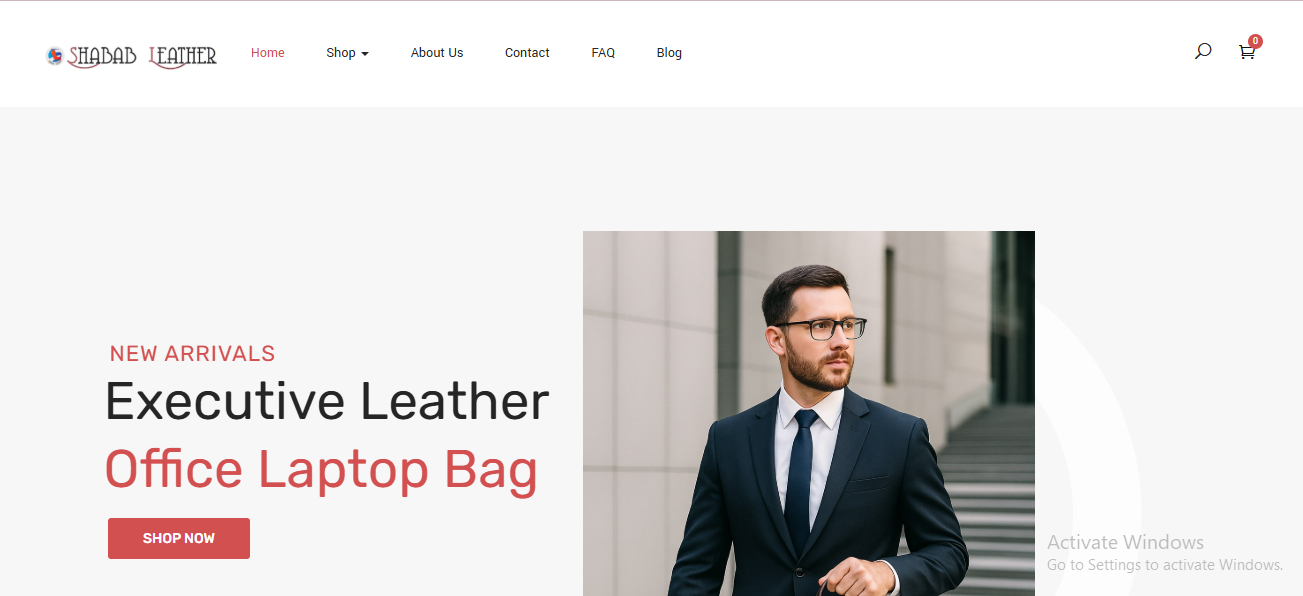Click the businessman hero banner image
This screenshot has height=596, width=1303.
[x=809, y=413]
